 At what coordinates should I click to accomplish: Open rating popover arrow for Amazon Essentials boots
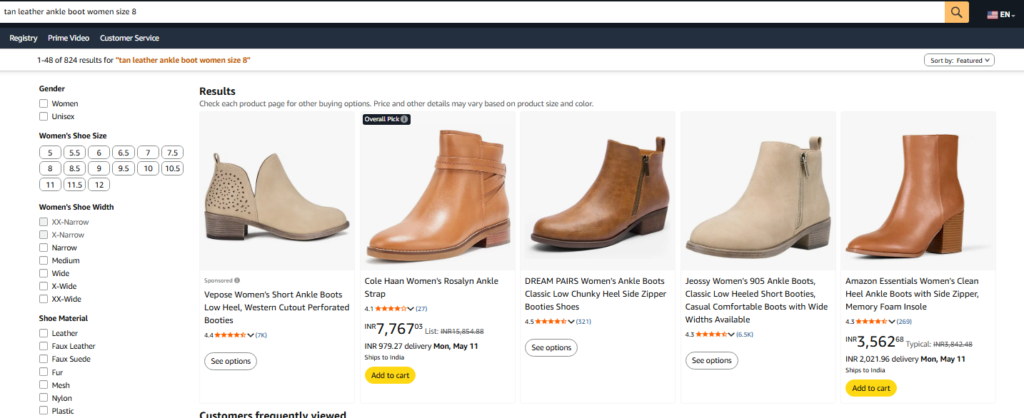point(892,322)
